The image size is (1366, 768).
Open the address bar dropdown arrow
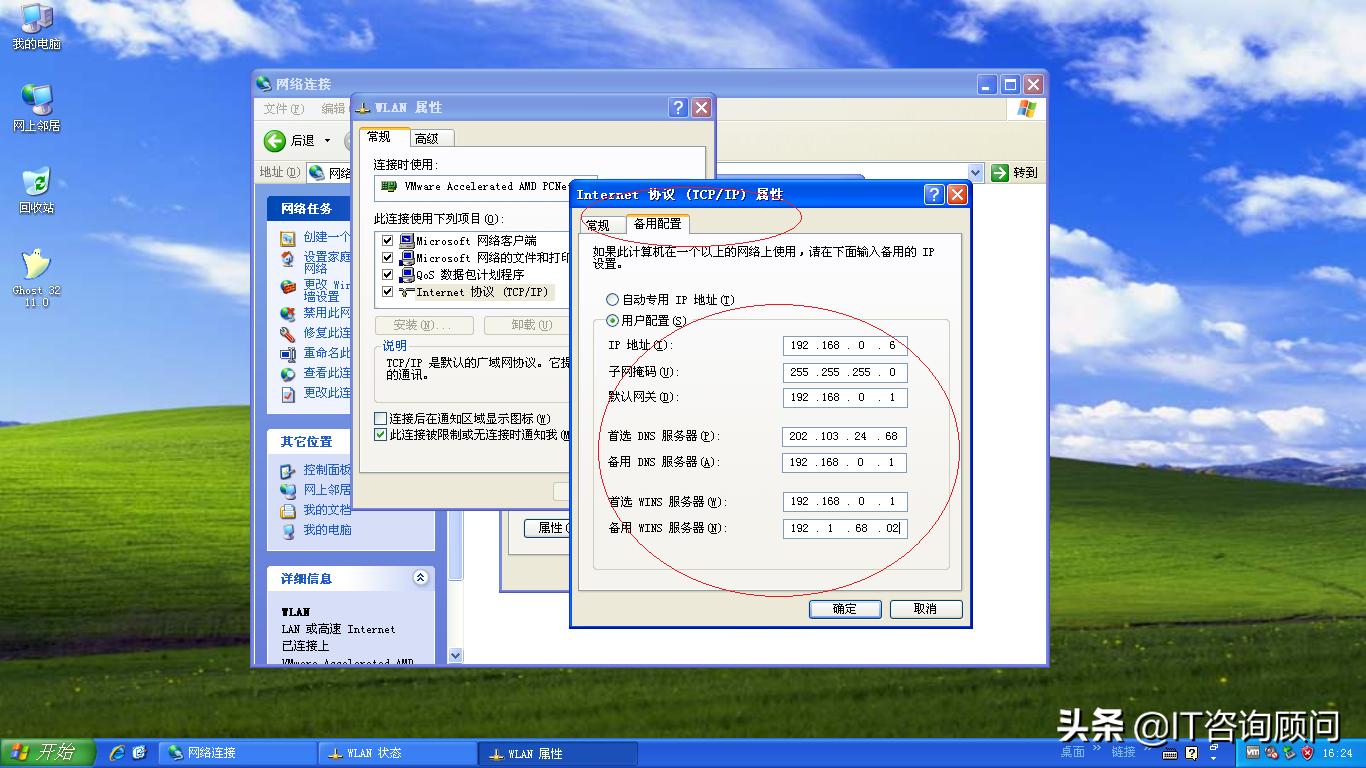click(977, 172)
